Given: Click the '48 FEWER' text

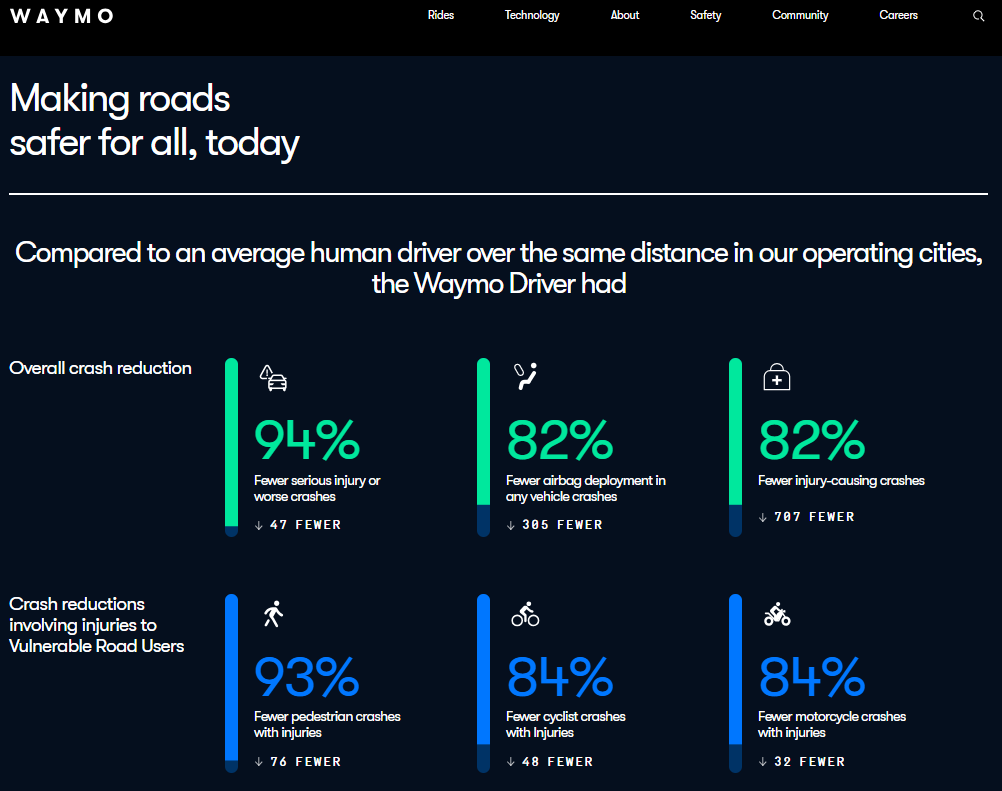Looking at the screenshot, I should pyautogui.click(x=557, y=762).
